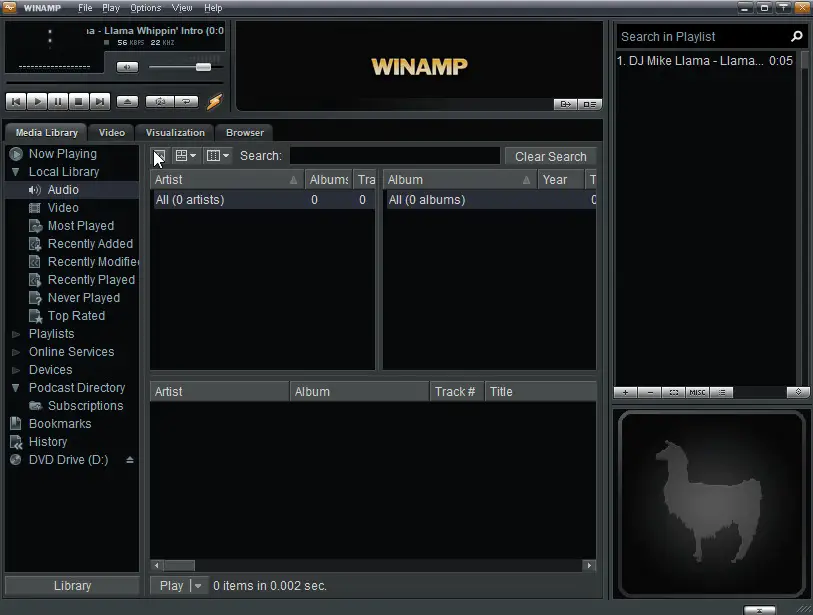Click the search magnifier in playlist
The image size is (813, 615).
click(797, 36)
